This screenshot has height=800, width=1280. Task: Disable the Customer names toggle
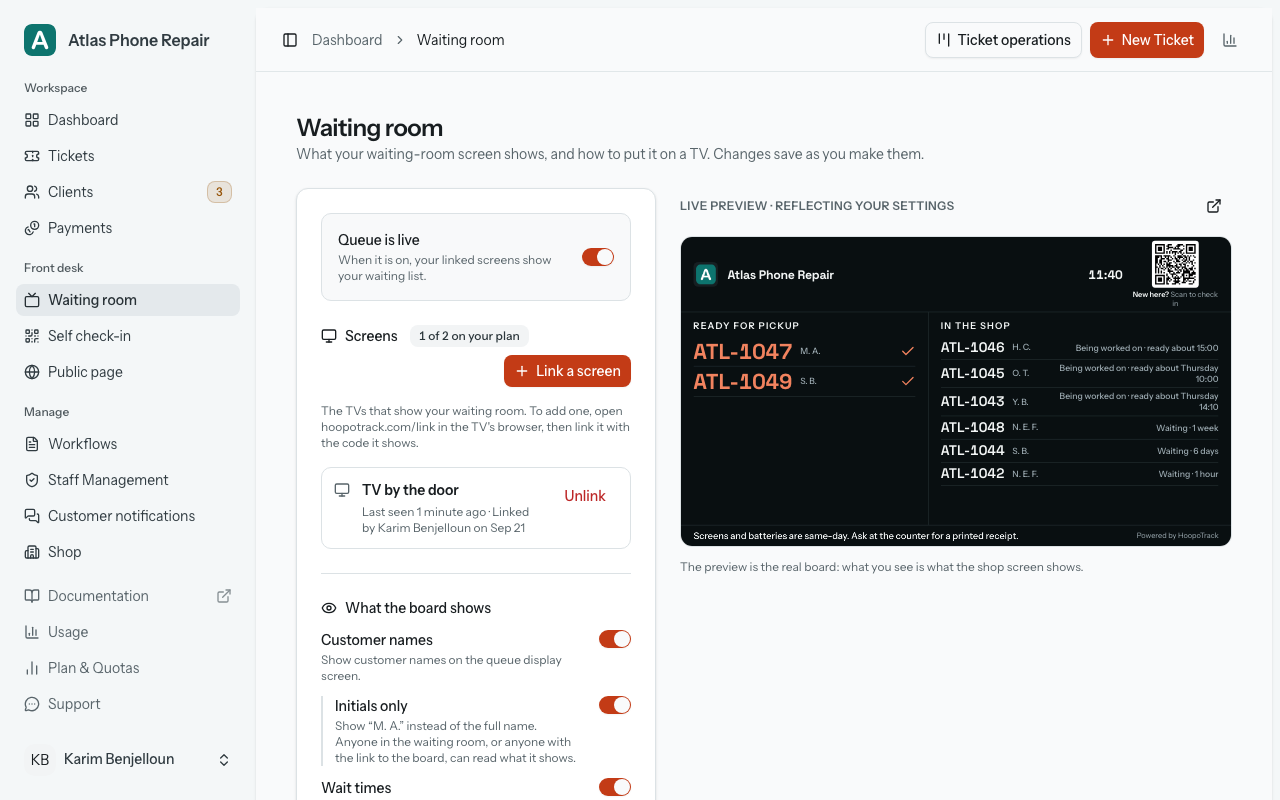coord(615,639)
